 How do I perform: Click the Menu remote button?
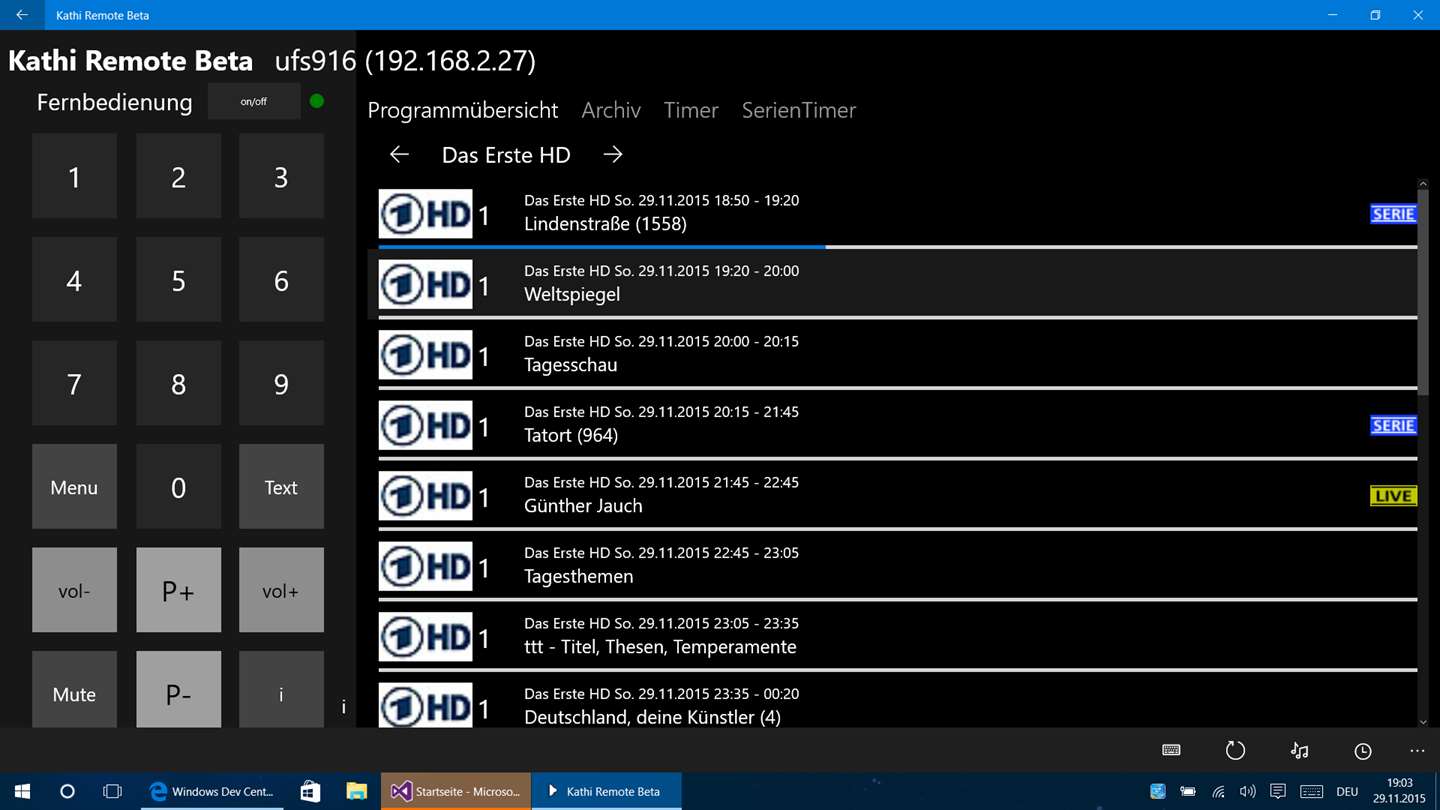(74, 487)
